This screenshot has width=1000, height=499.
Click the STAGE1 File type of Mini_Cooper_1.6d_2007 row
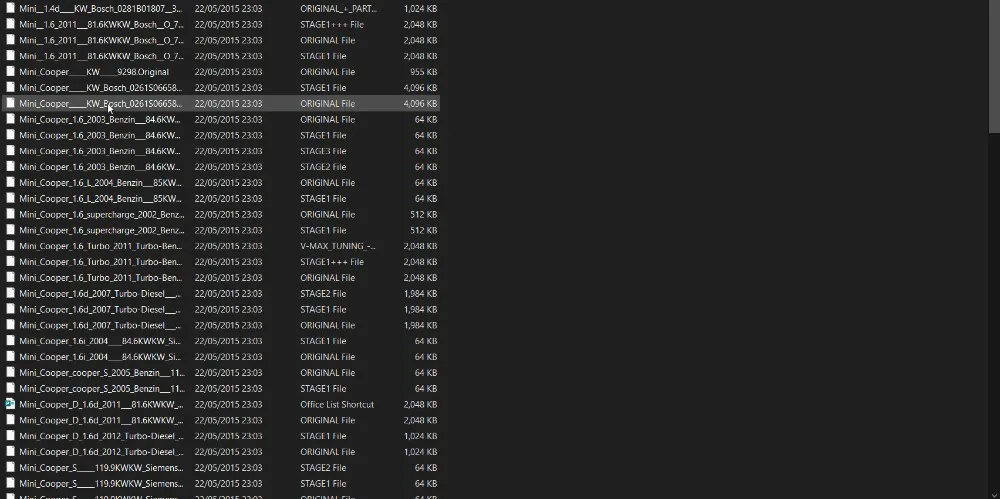323,309
